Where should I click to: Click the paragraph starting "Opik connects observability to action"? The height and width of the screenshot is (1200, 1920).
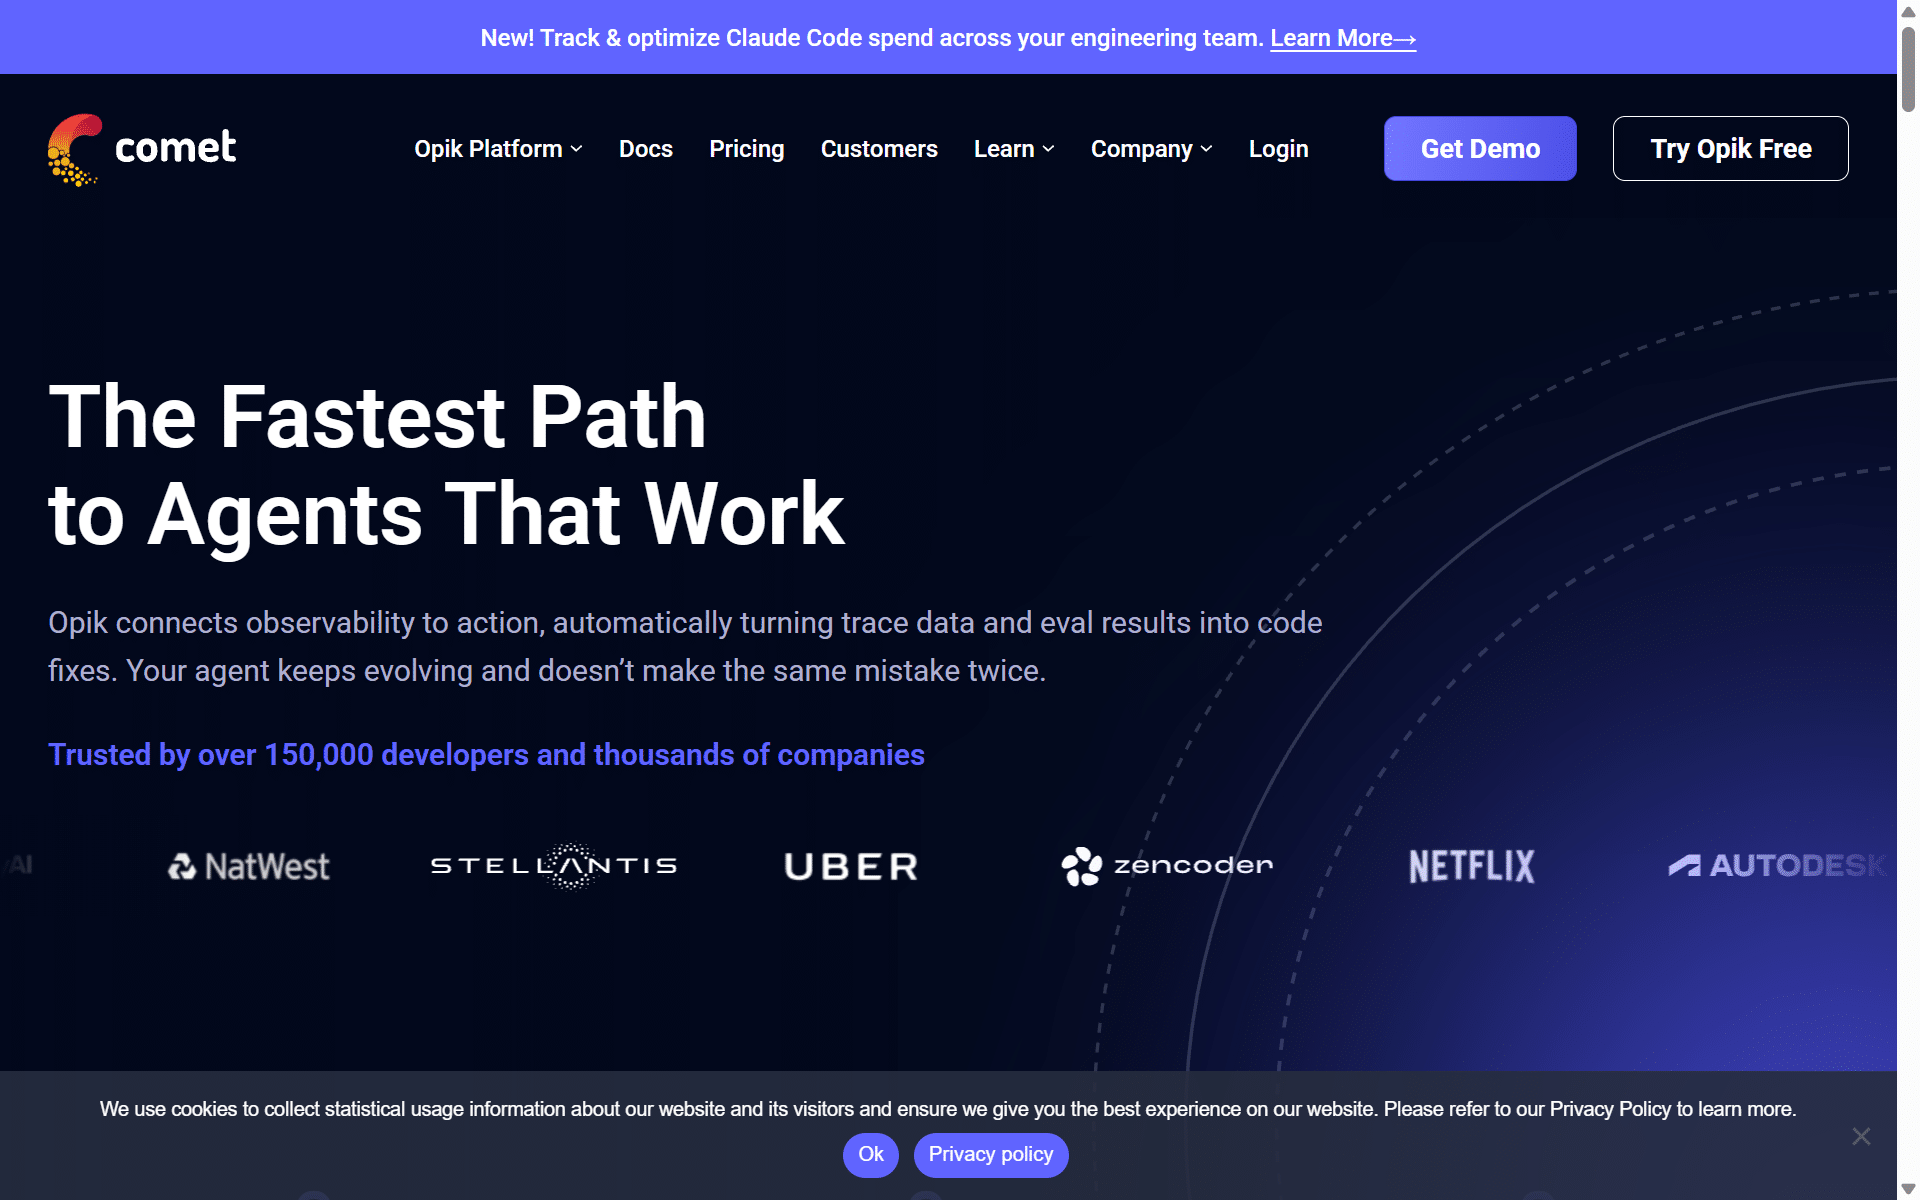(685, 647)
